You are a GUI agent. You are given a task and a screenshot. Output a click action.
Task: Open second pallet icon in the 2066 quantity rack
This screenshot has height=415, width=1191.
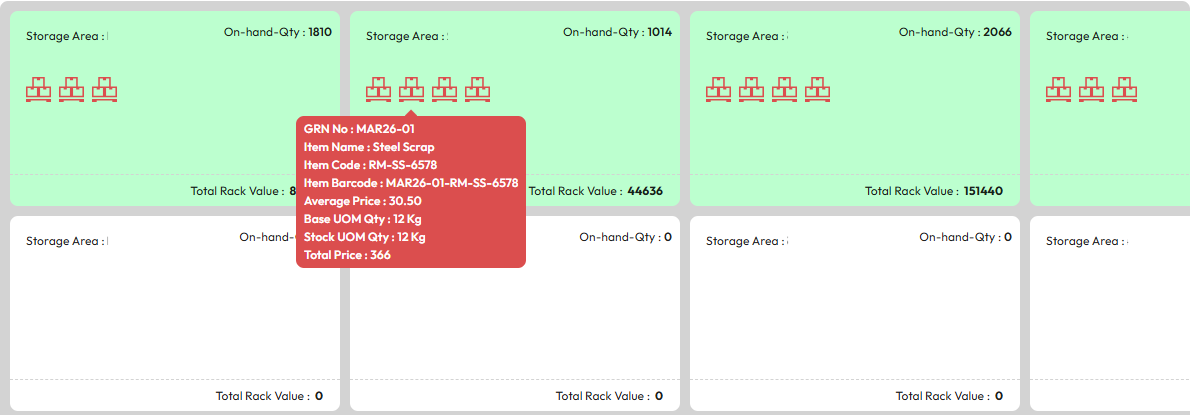[751, 89]
